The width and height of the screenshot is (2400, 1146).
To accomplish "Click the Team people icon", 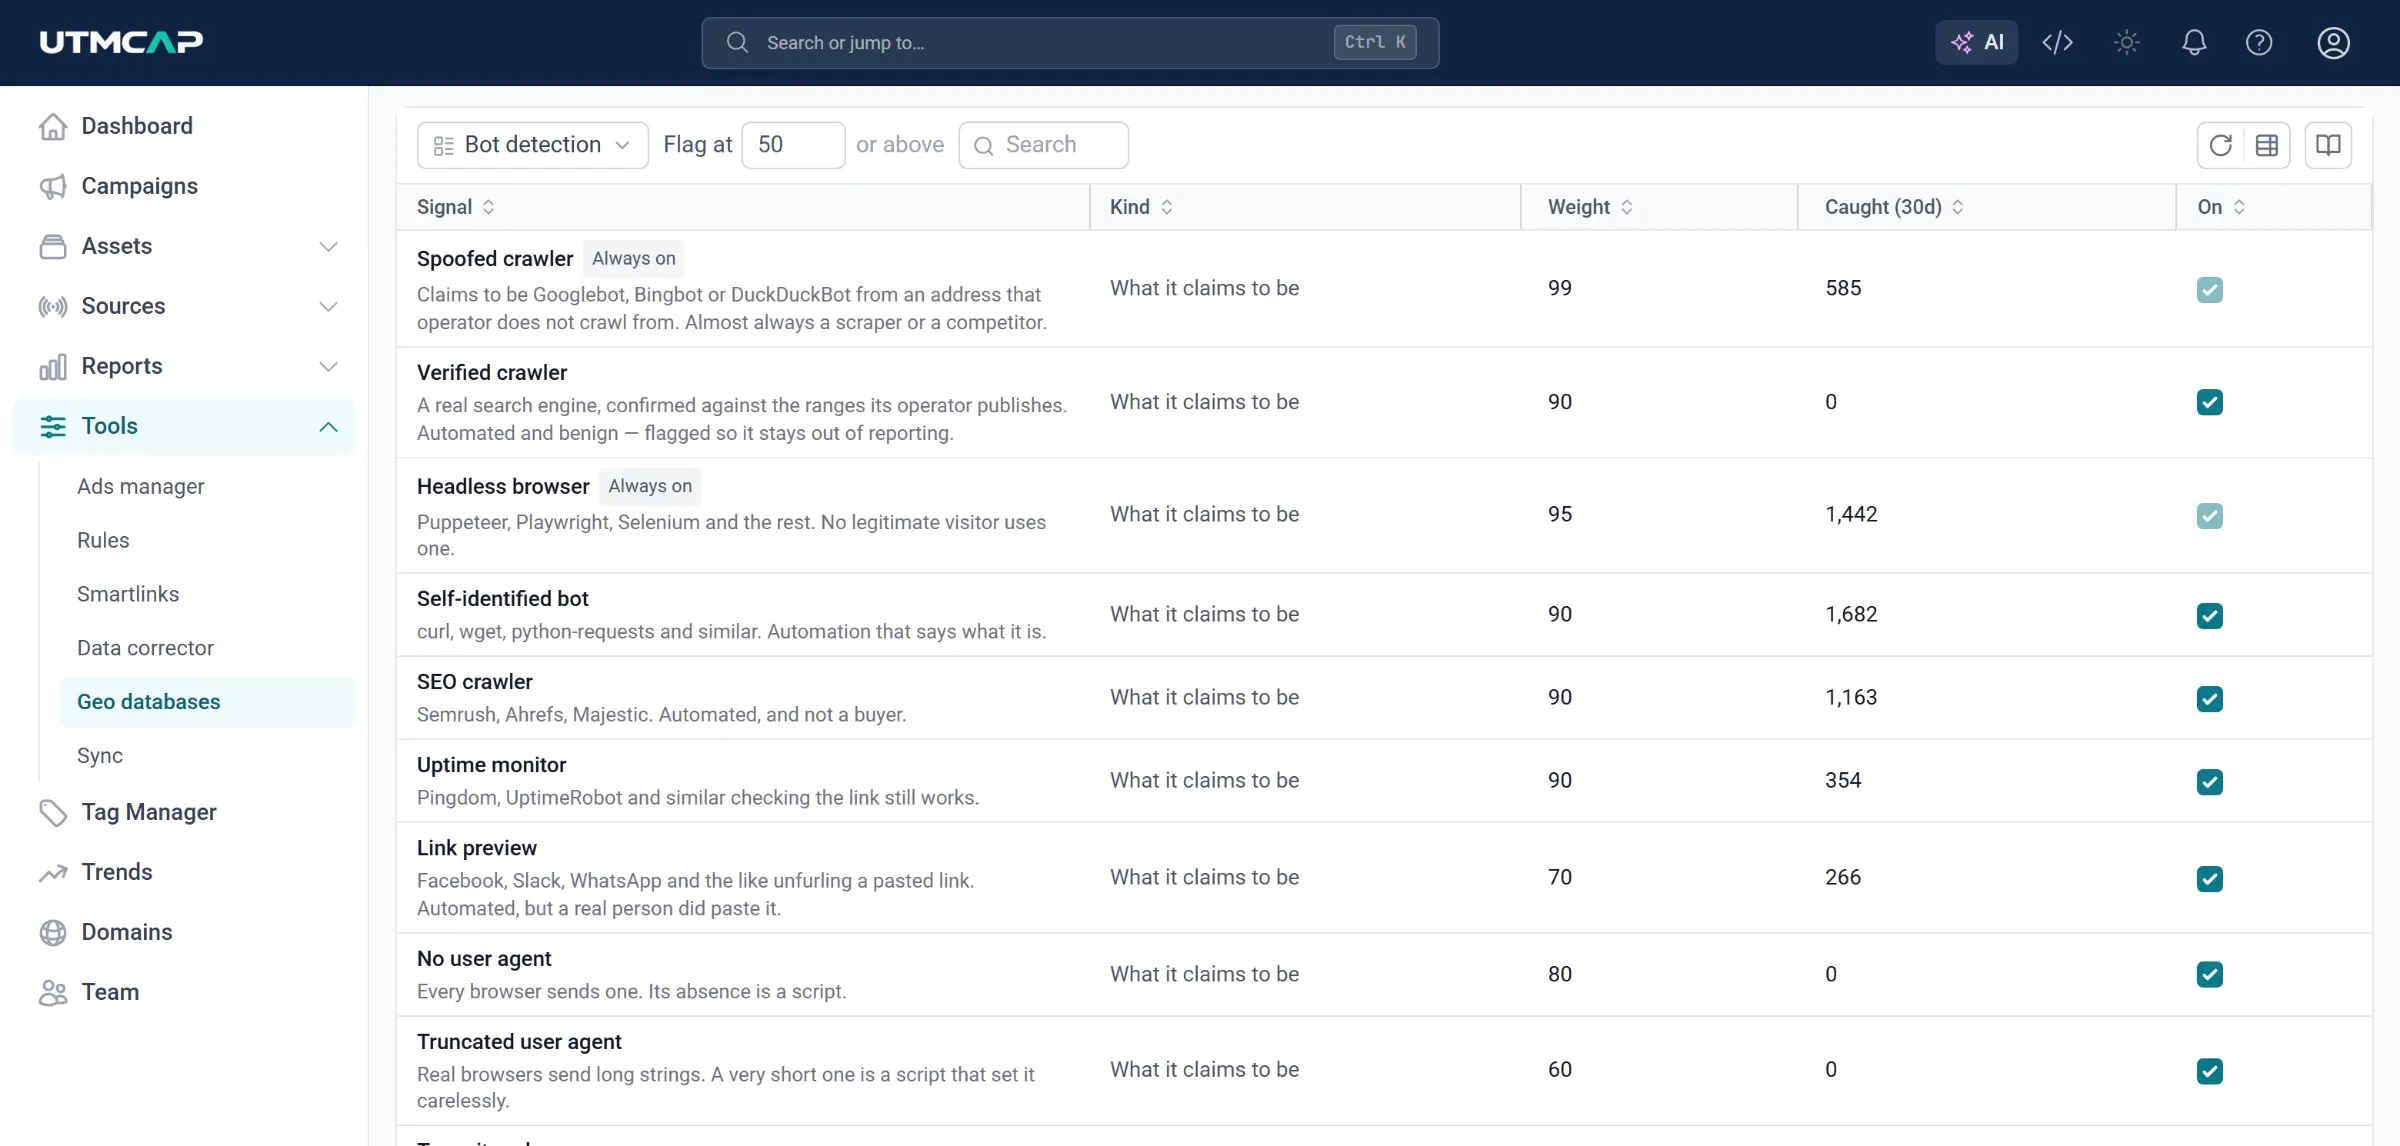I will click(53, 992).
